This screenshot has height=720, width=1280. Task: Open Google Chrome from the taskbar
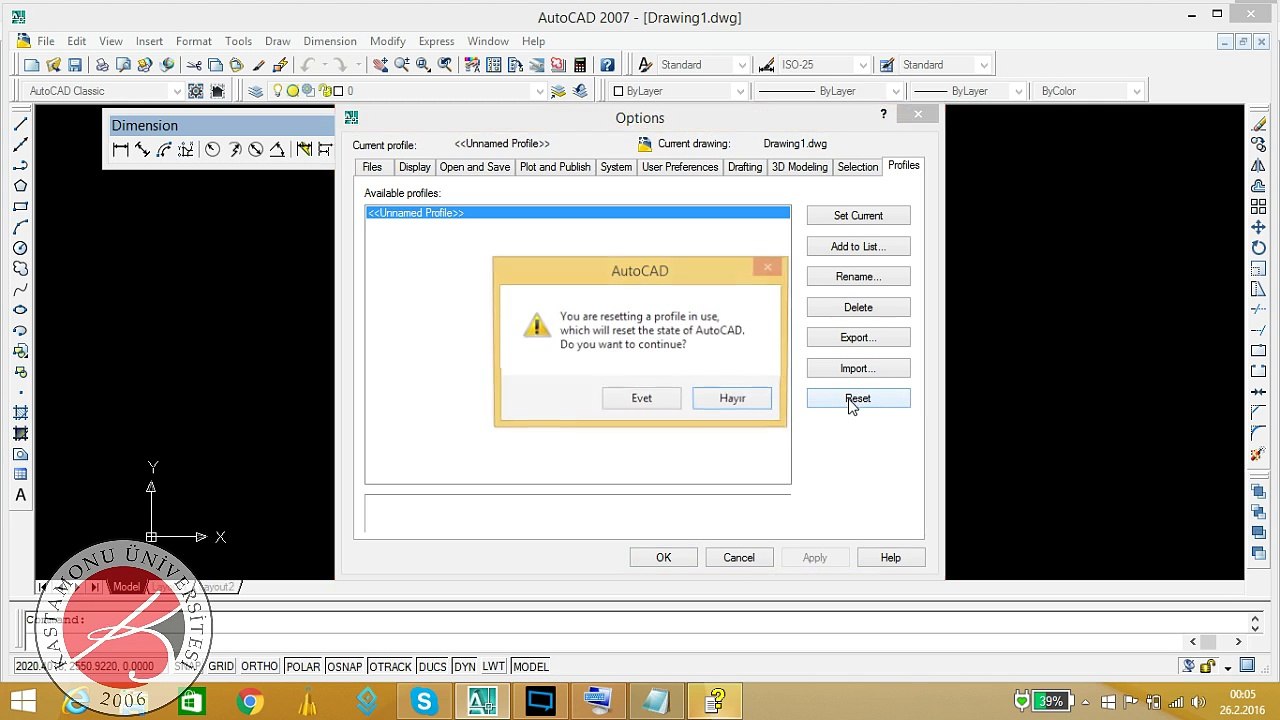[250, 701]
